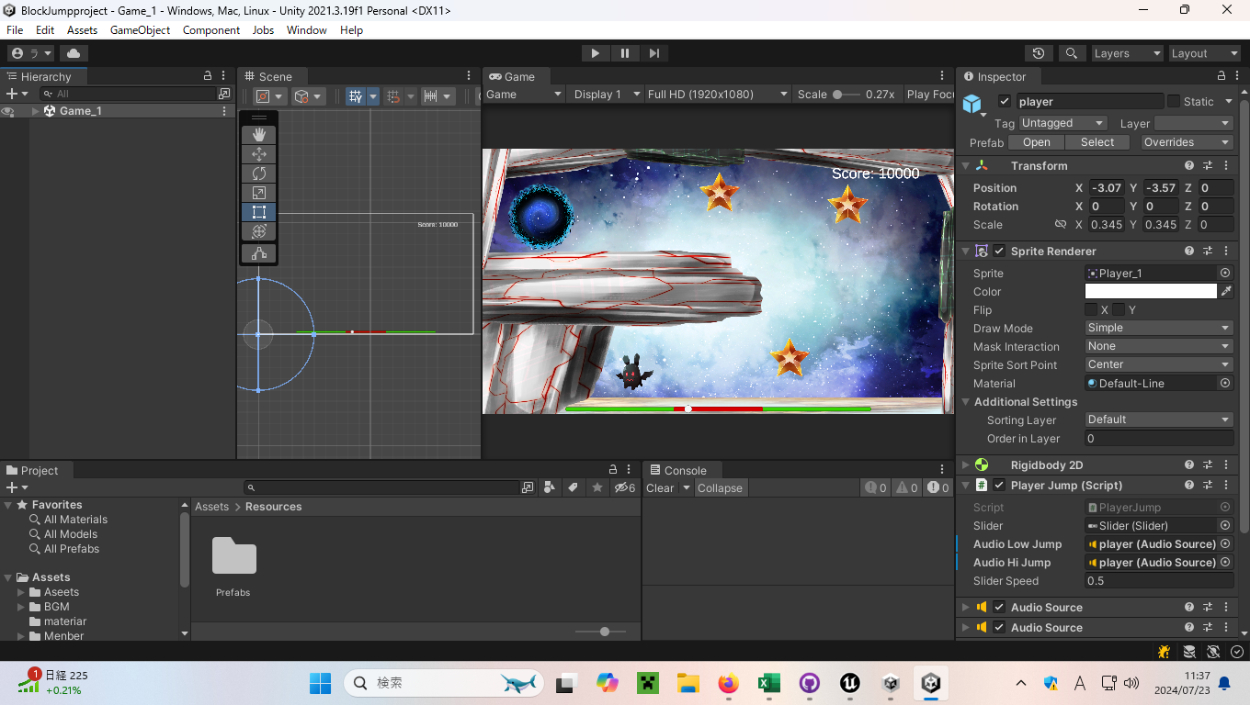Select the Move tool in Scene view
Screen dimensions: 1250x705
point(259,154)
